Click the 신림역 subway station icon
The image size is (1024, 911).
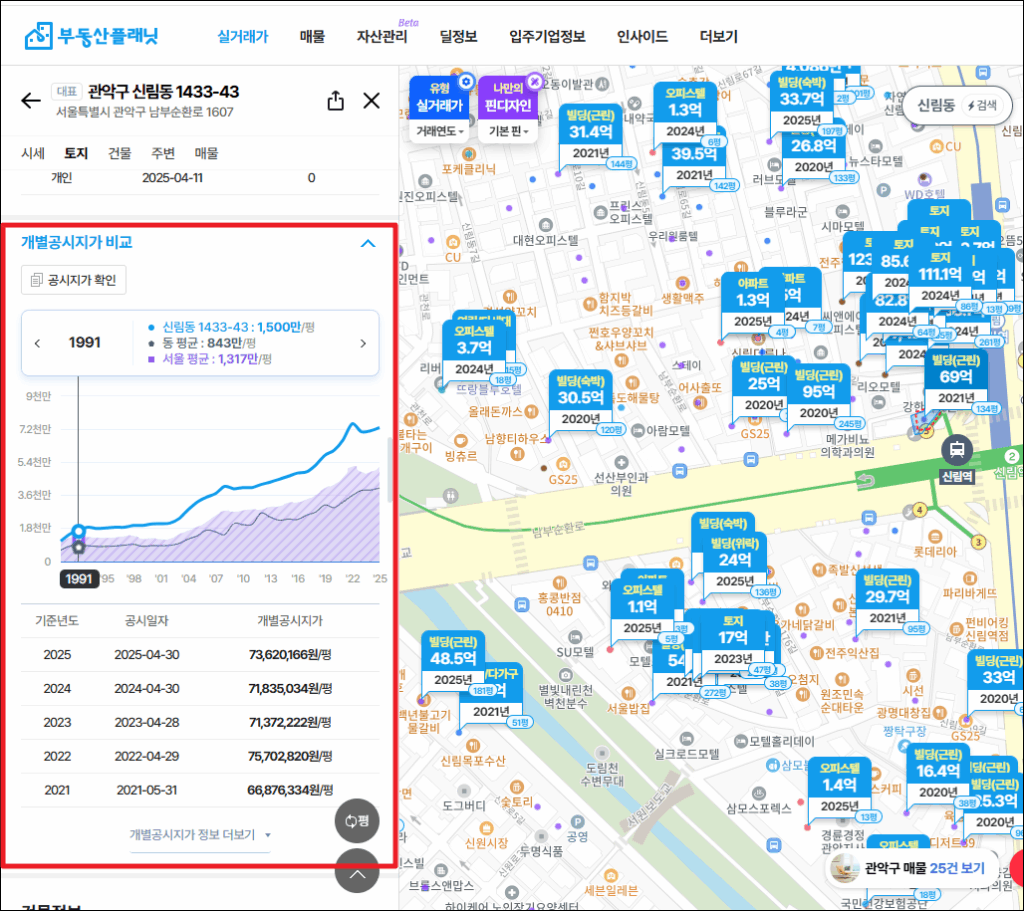point(957,449)
